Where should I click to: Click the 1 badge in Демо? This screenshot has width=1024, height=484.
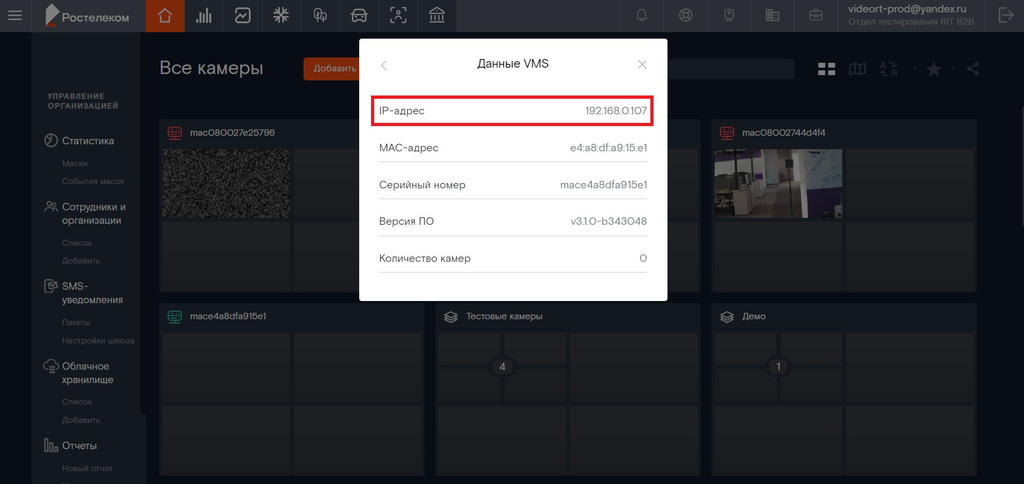[778, 367]
